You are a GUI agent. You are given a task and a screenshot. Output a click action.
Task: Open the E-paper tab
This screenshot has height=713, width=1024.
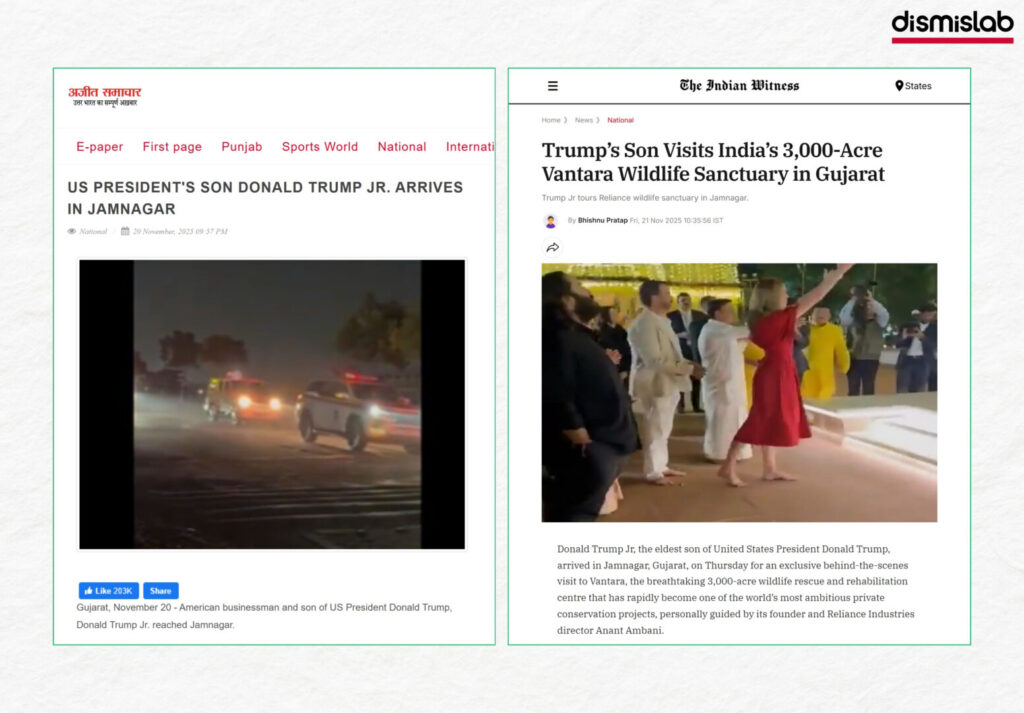pos(99,147)
